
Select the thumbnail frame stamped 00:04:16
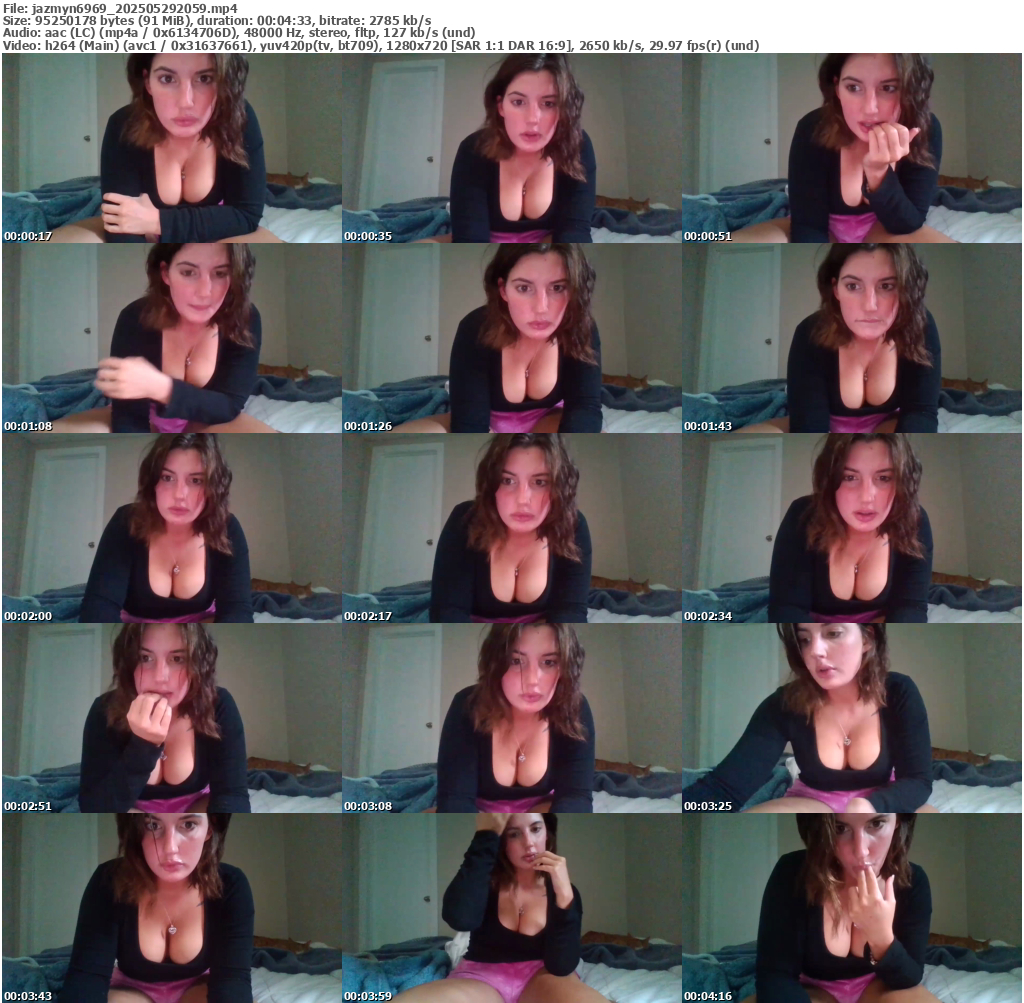(x=852, y=908)
